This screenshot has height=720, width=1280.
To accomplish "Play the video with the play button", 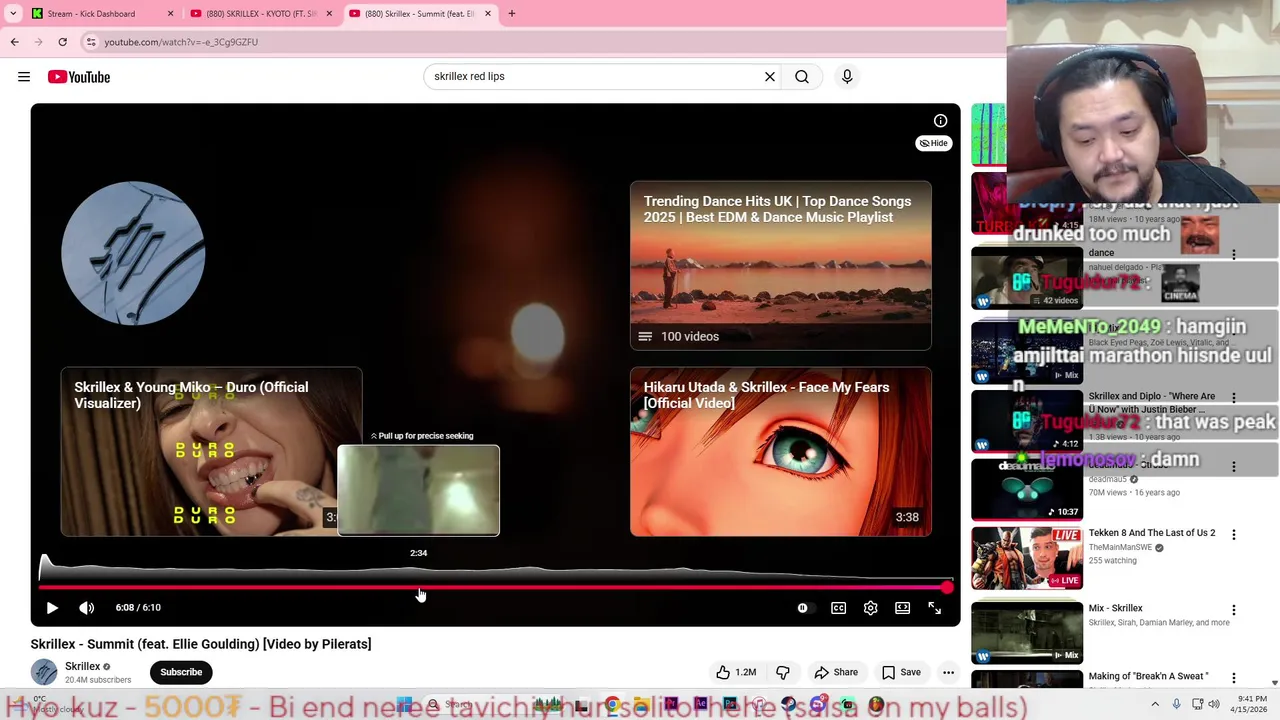I will tap(52, 607).
